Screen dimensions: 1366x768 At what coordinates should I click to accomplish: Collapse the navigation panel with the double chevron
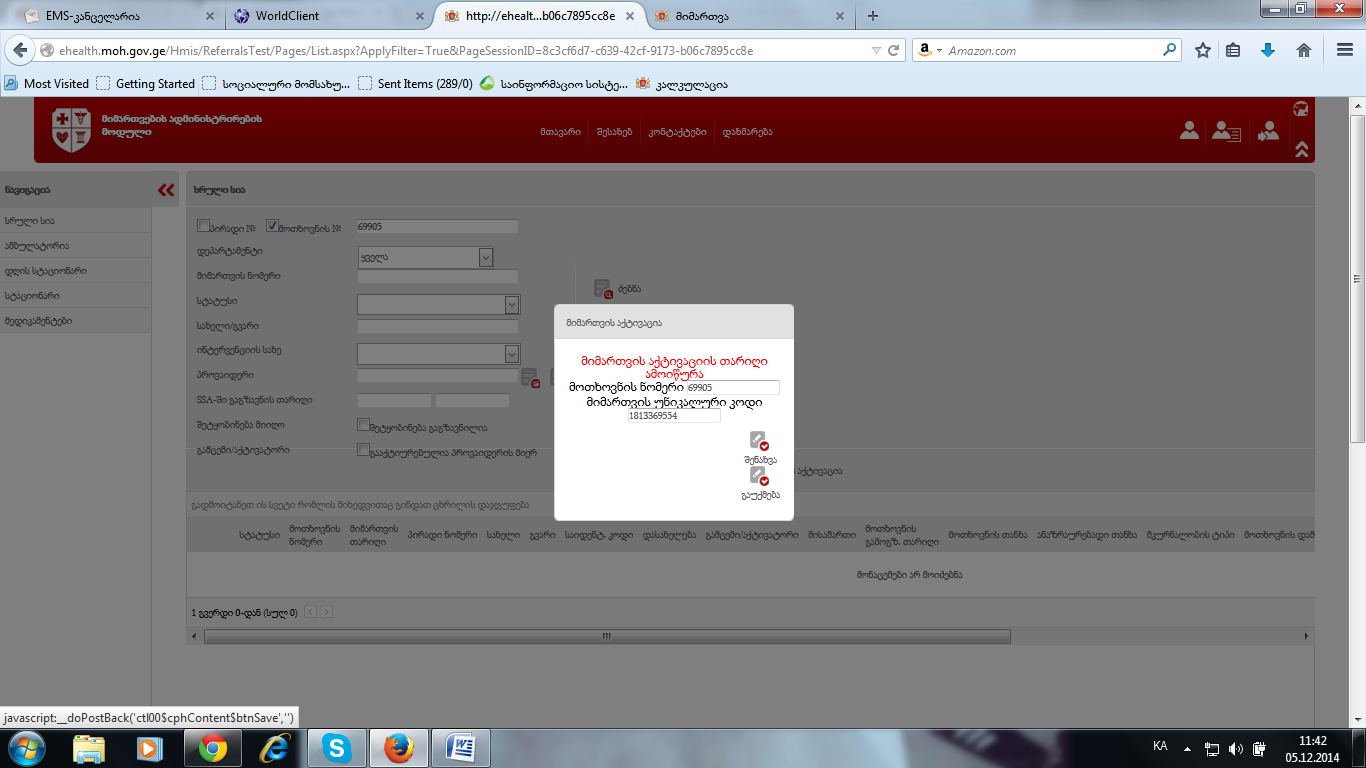click(166, 190)
